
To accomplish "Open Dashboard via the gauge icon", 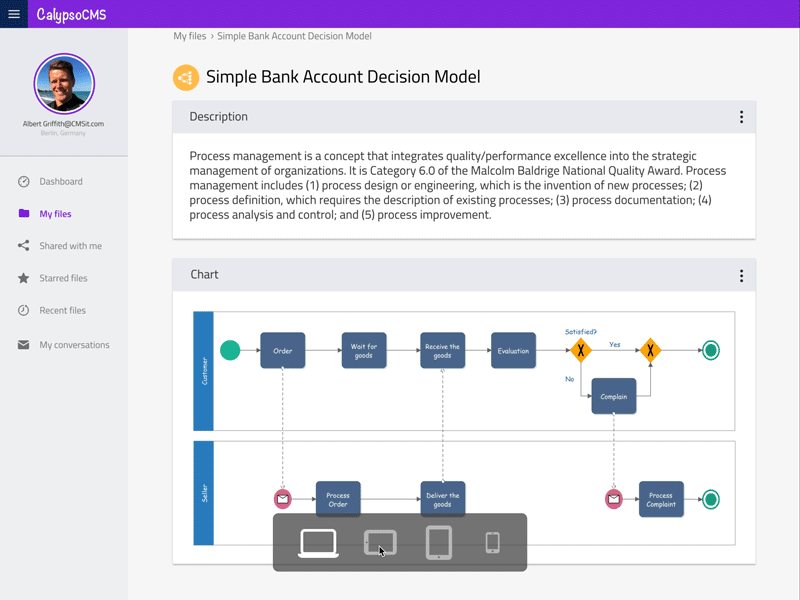I will tap(22, 181).
